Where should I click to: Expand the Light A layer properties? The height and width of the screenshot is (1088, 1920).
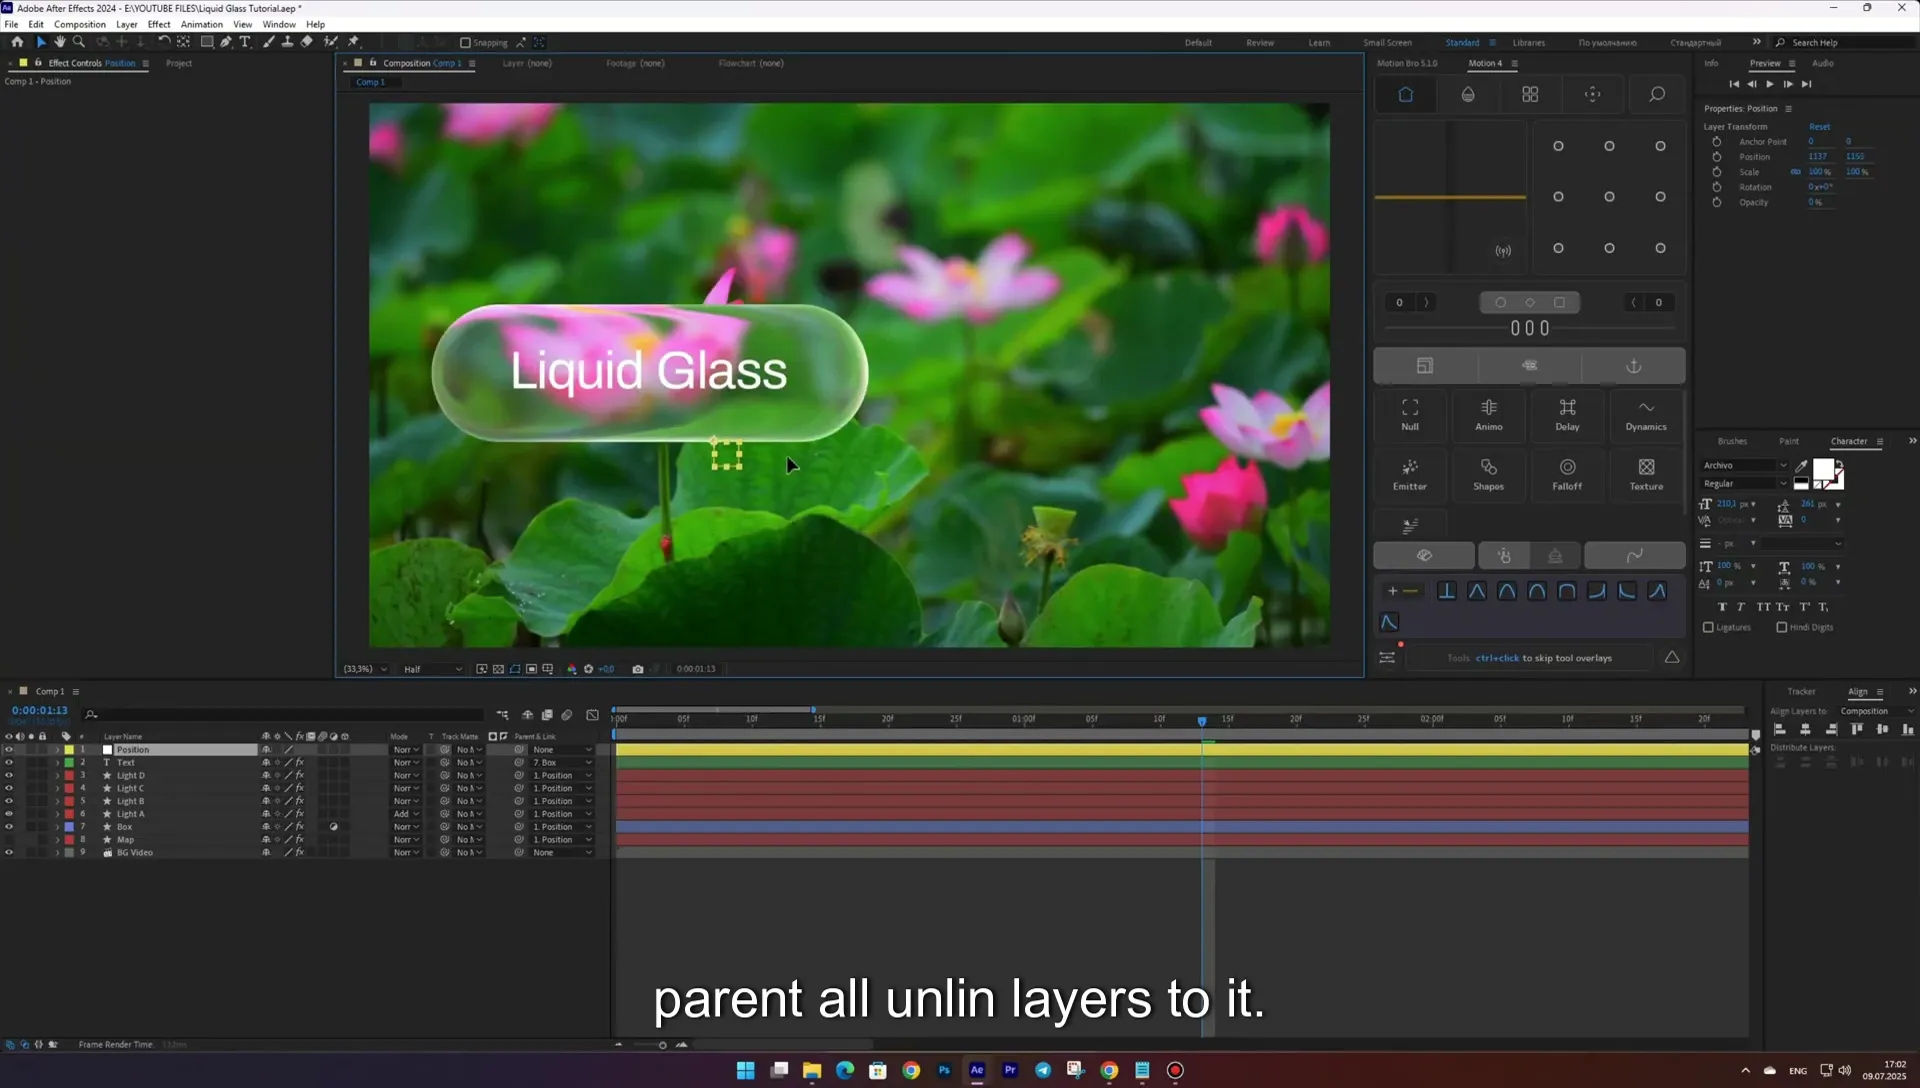tap(57, 814)
